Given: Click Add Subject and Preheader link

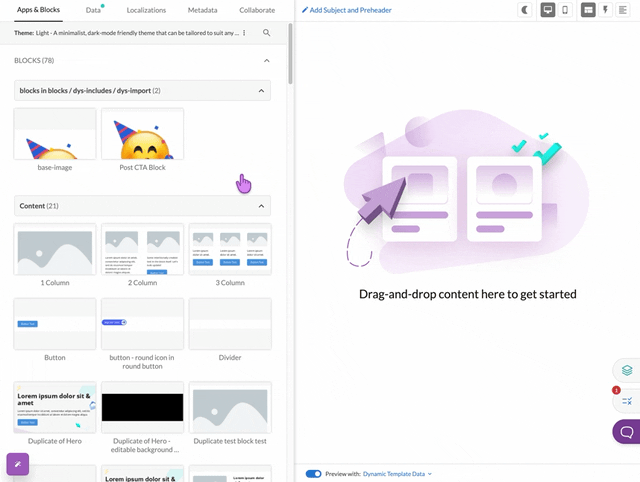Looking at the screenshot, I should [x=351, y=10].
